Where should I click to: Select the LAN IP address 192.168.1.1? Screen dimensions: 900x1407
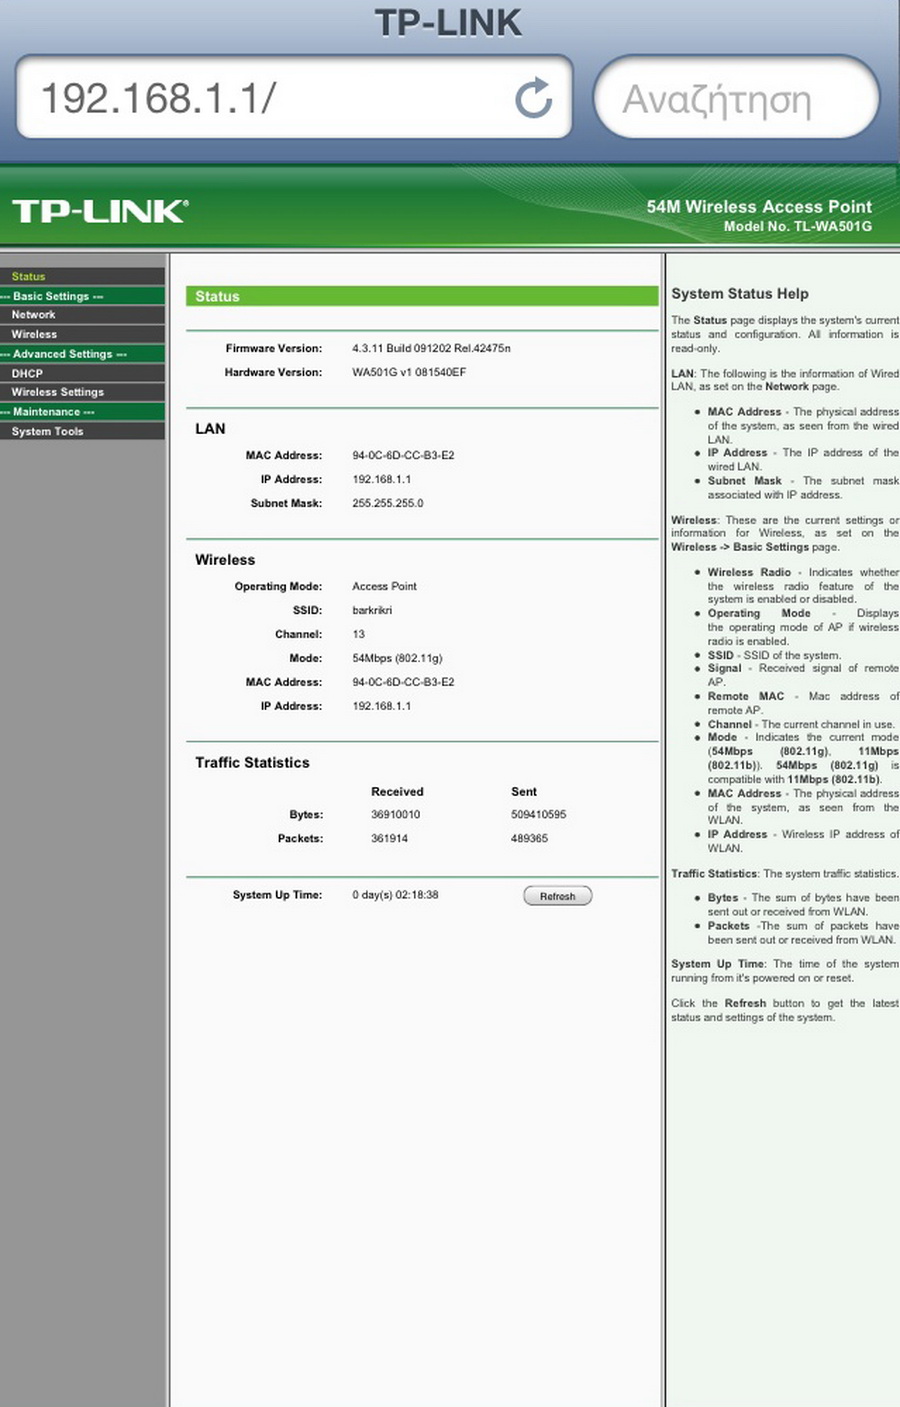381,479
